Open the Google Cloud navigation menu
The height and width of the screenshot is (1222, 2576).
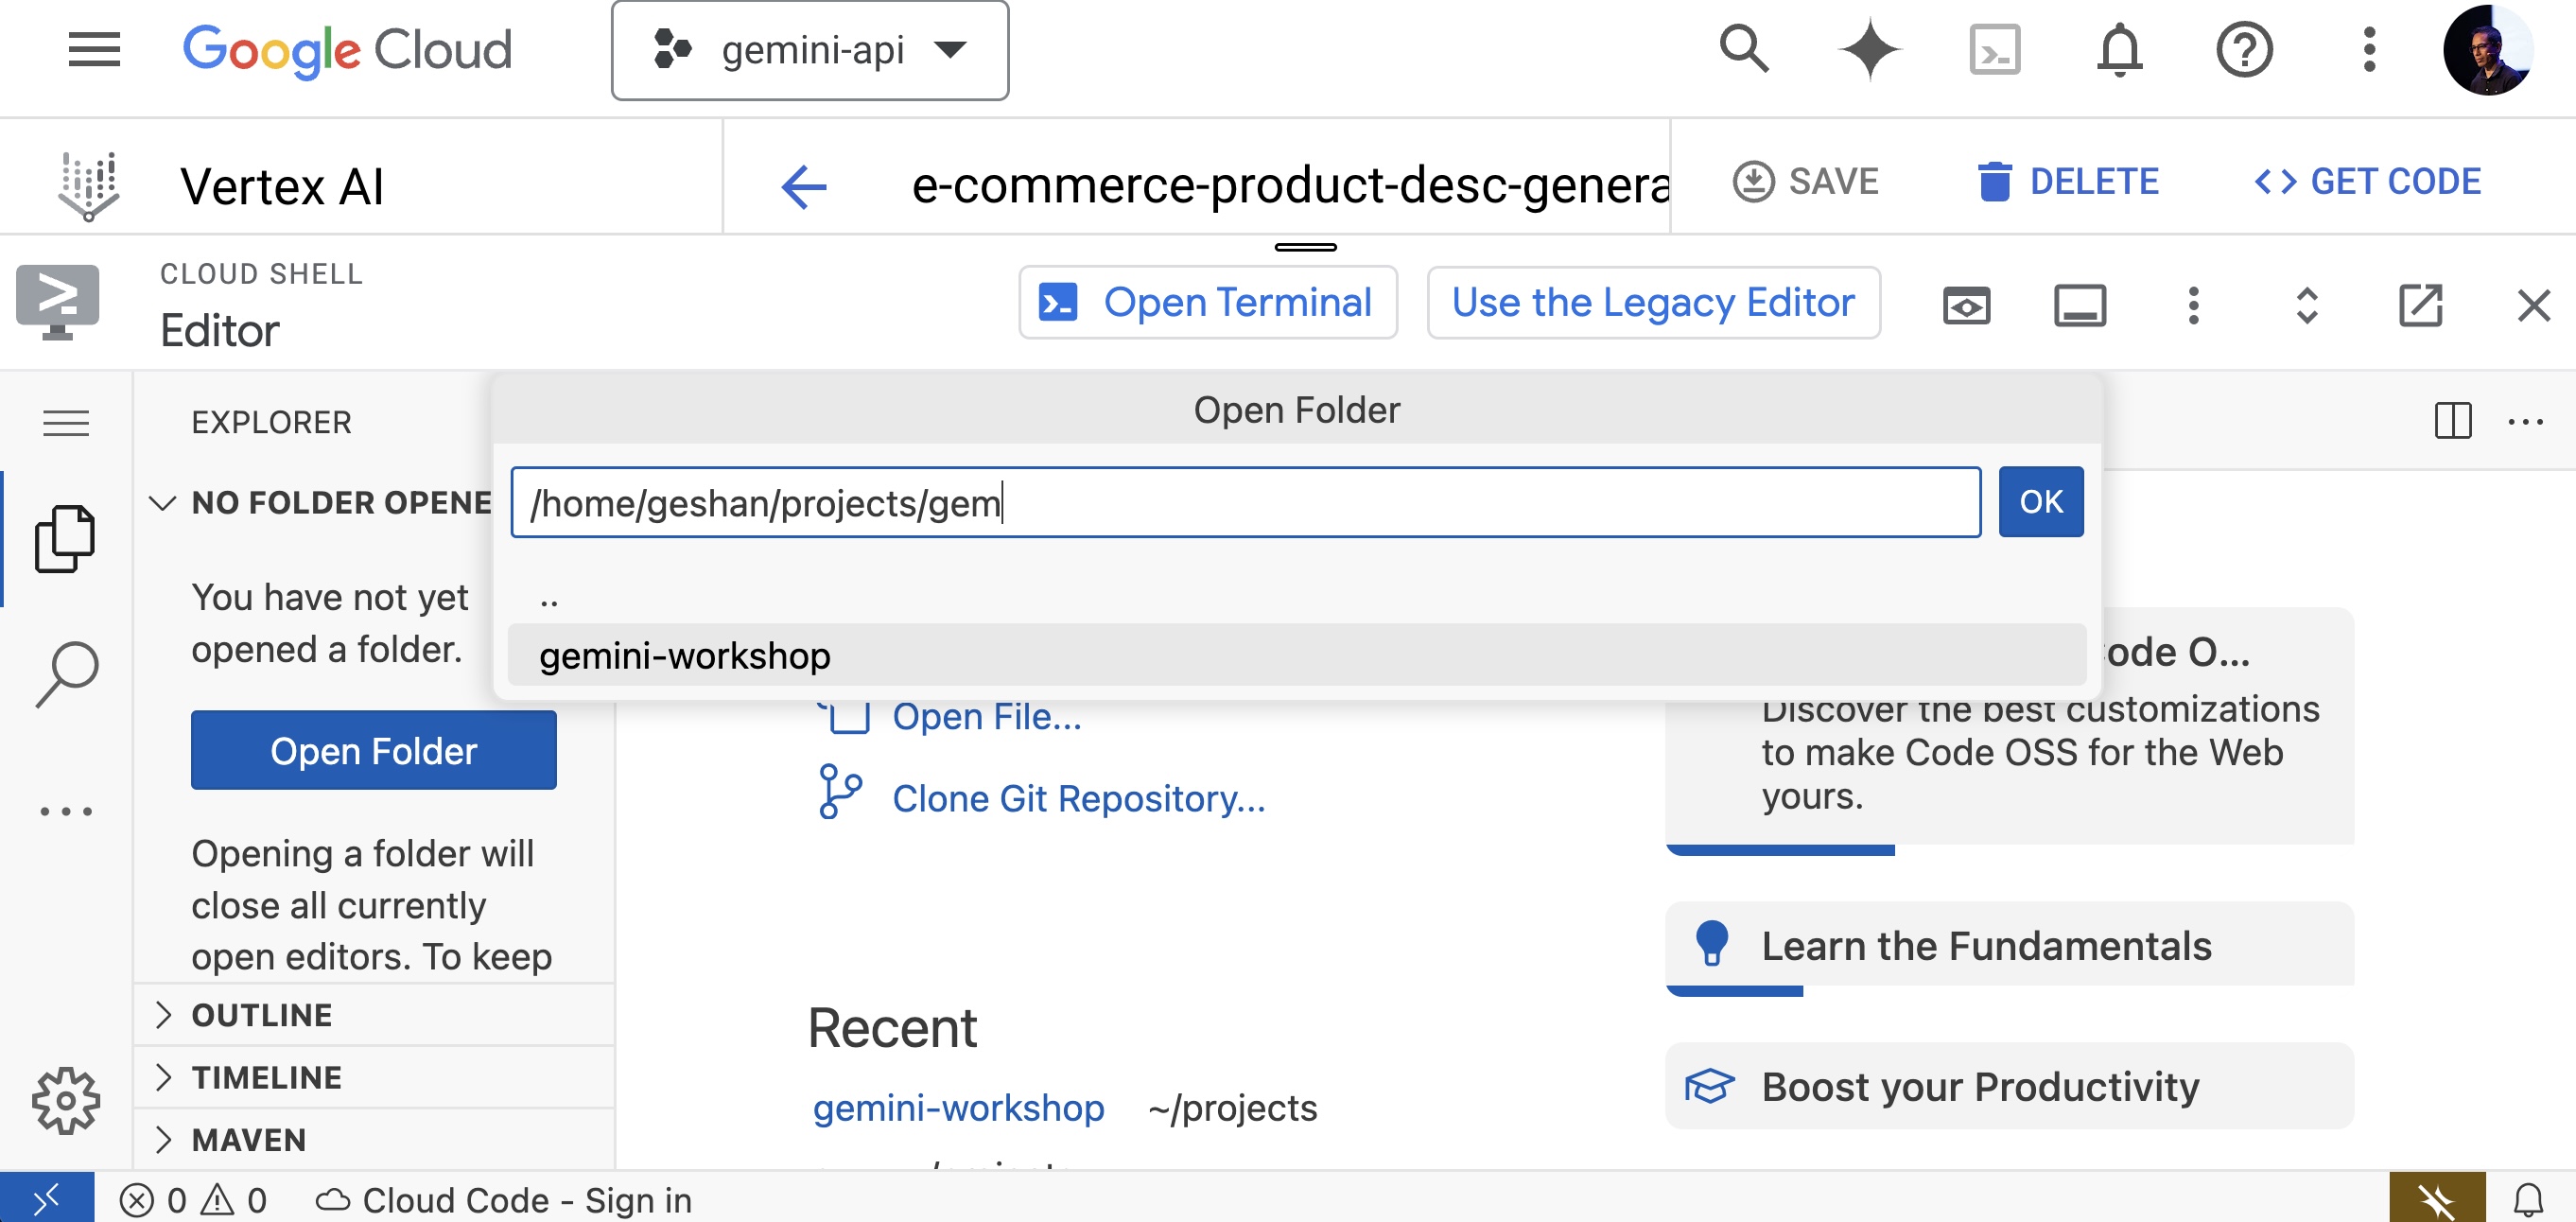[x=95, y=50]
